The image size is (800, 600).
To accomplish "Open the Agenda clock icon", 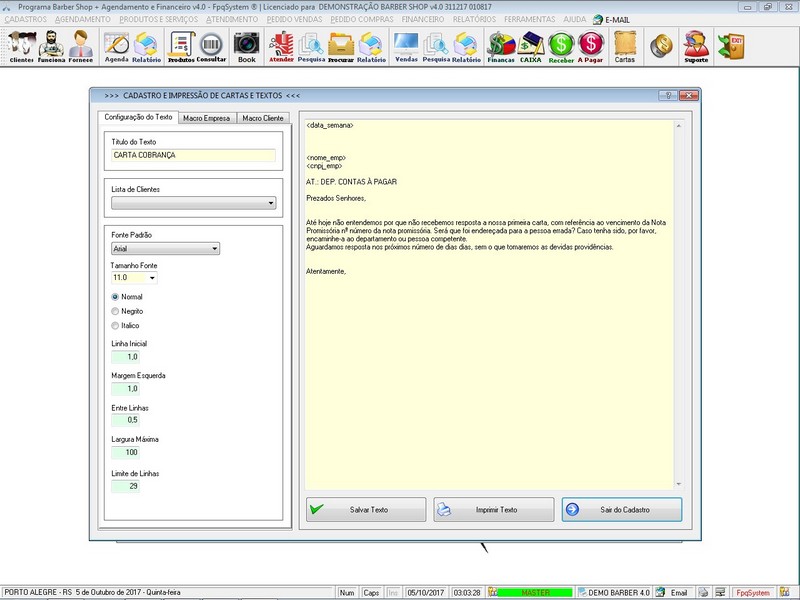I will pyautogui.click(x=116, y=47).
